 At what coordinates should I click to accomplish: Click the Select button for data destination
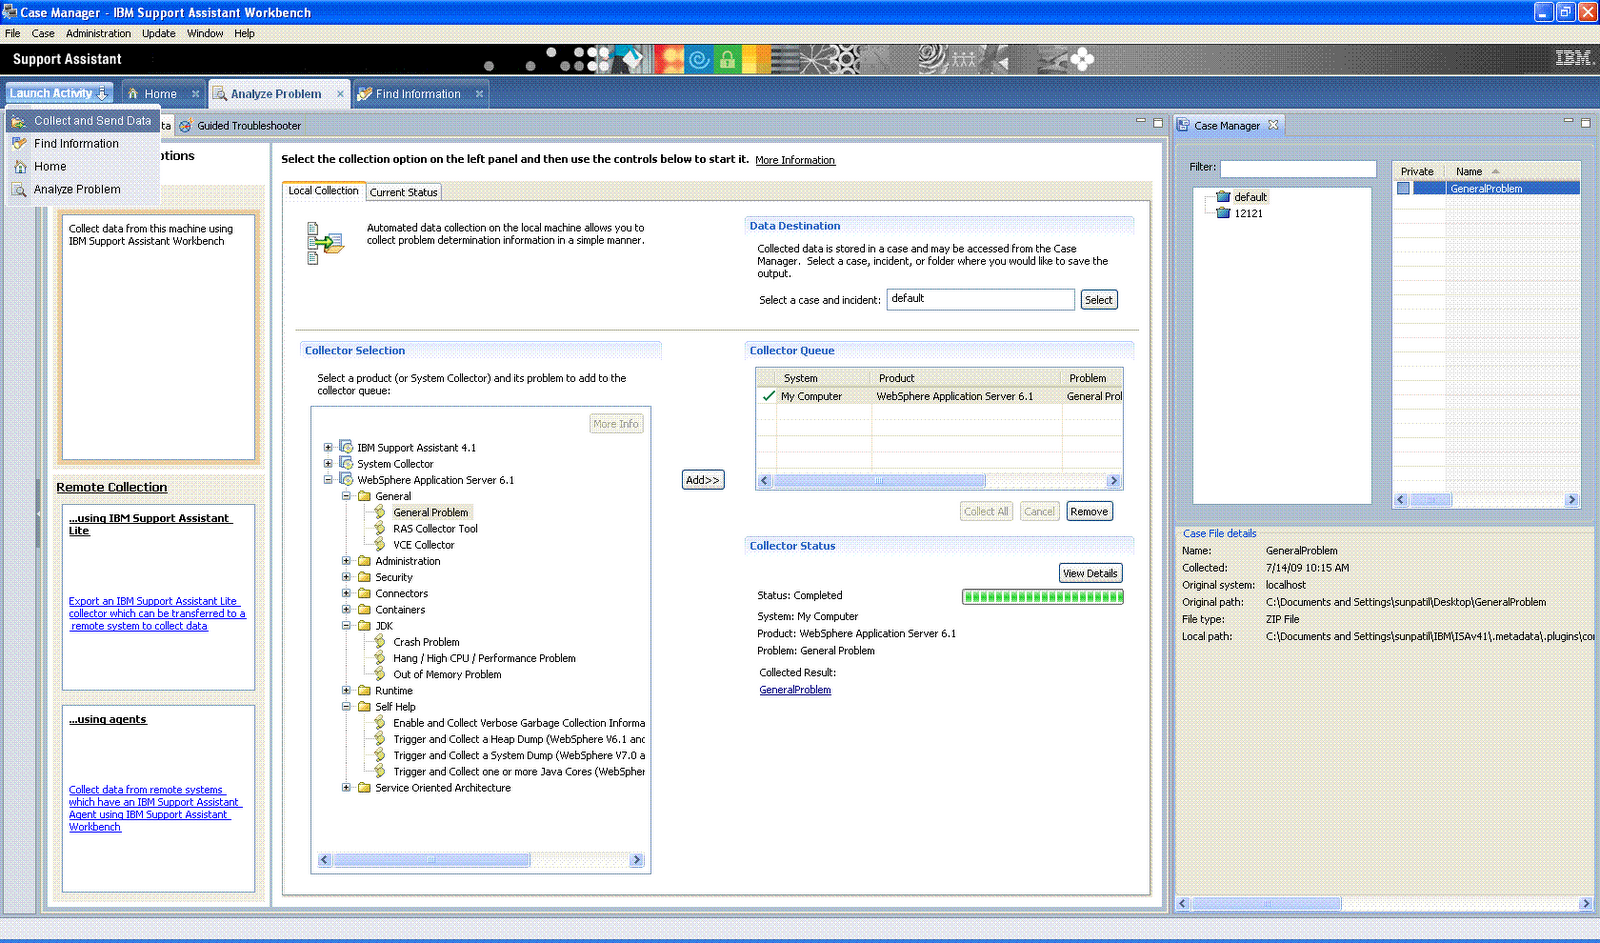click(1098, 300)
